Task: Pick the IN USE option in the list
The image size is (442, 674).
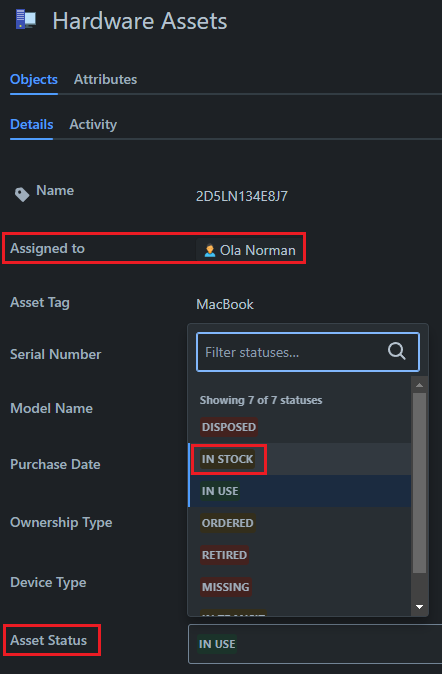Action: click(x=220, y=491)
